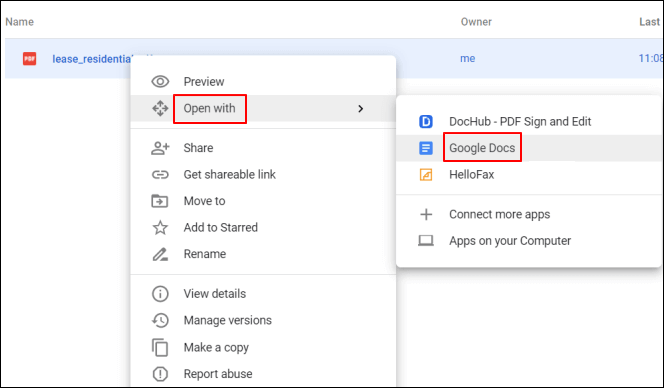Click the info circle View details icon

160,294
